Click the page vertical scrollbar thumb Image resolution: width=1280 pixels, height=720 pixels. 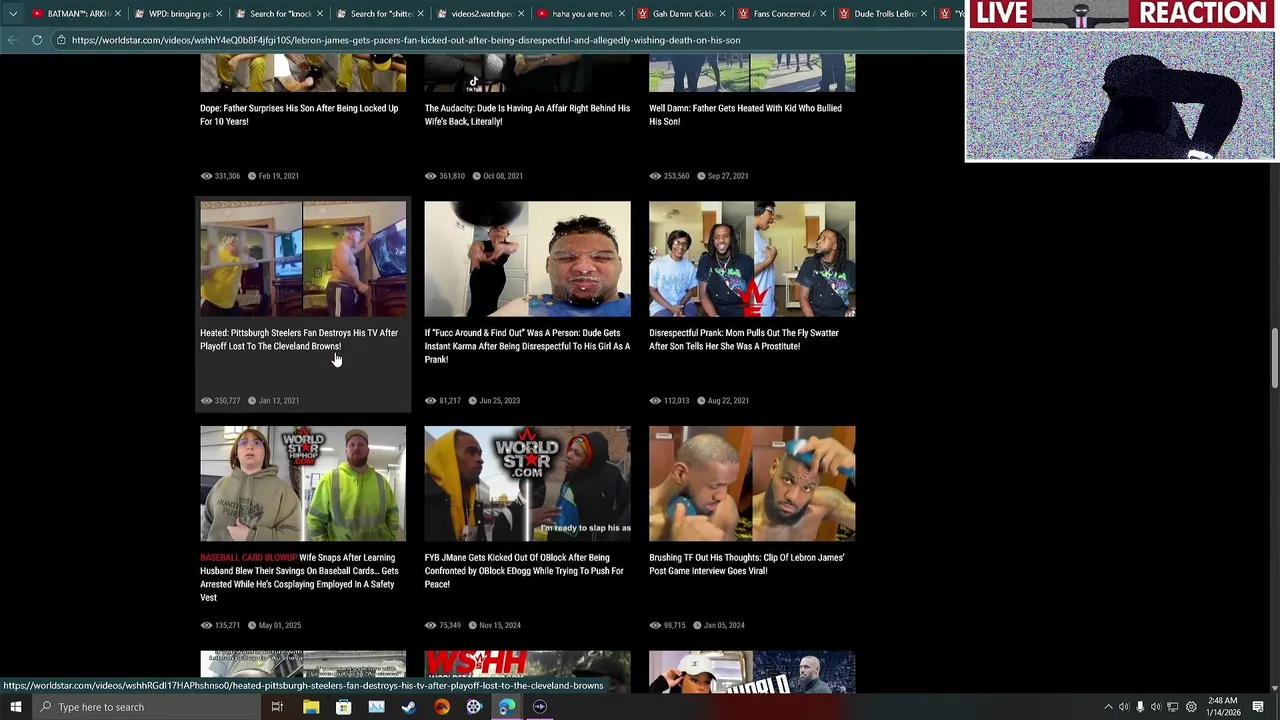1274,358
